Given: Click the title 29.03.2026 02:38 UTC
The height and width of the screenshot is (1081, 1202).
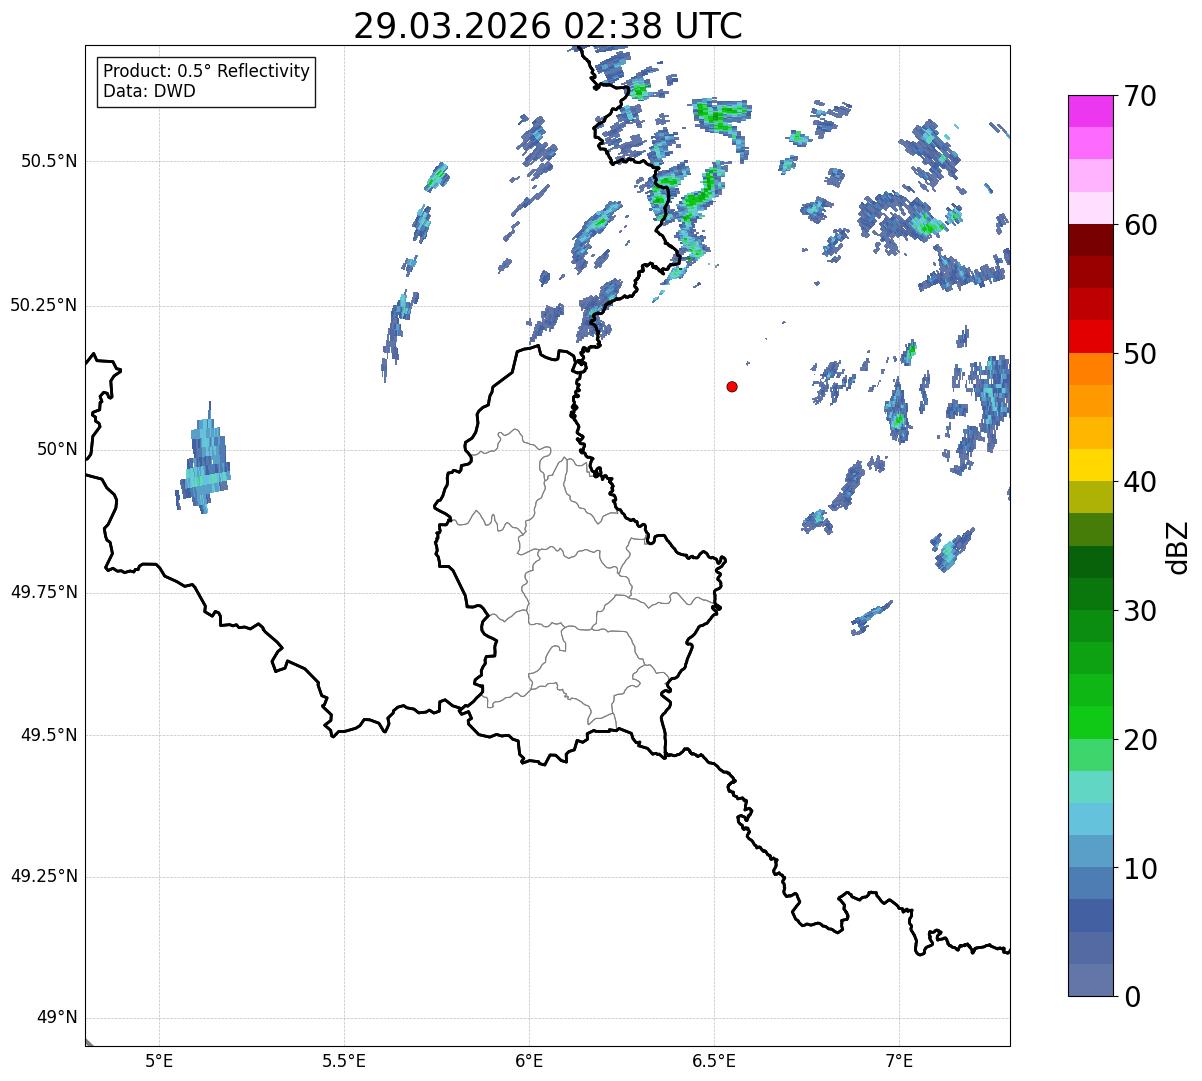Looking at the screenshot, I should [548, 26].
